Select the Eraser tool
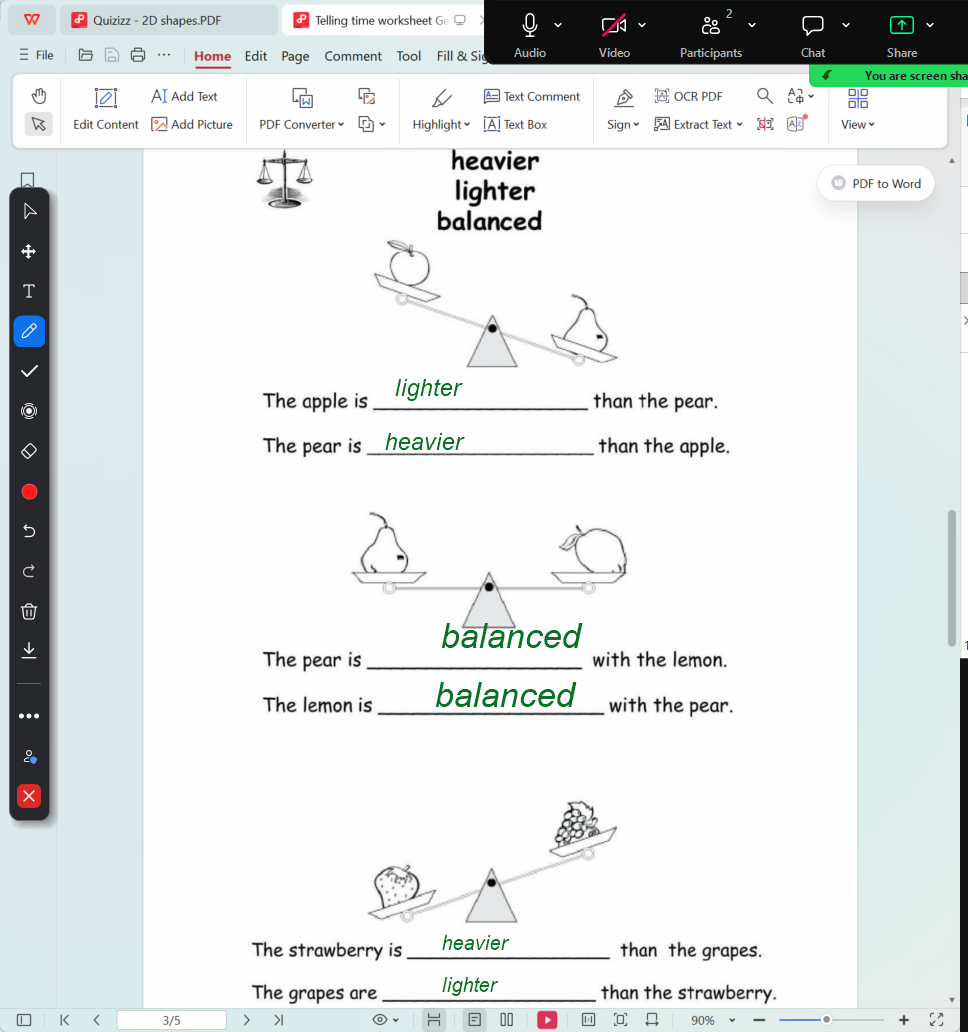This screenshot has width=968, height=1032. click(29, 452)
